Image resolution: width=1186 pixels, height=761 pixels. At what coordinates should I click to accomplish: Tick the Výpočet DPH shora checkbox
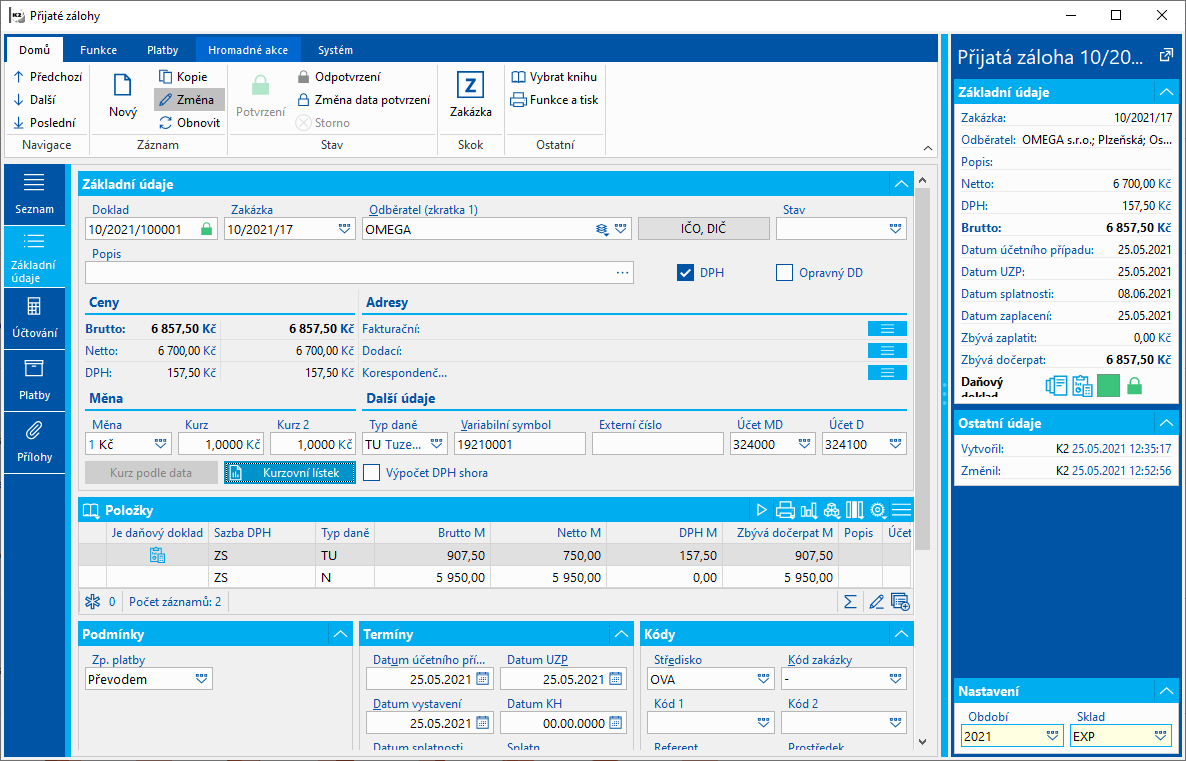tap(371, 474)
